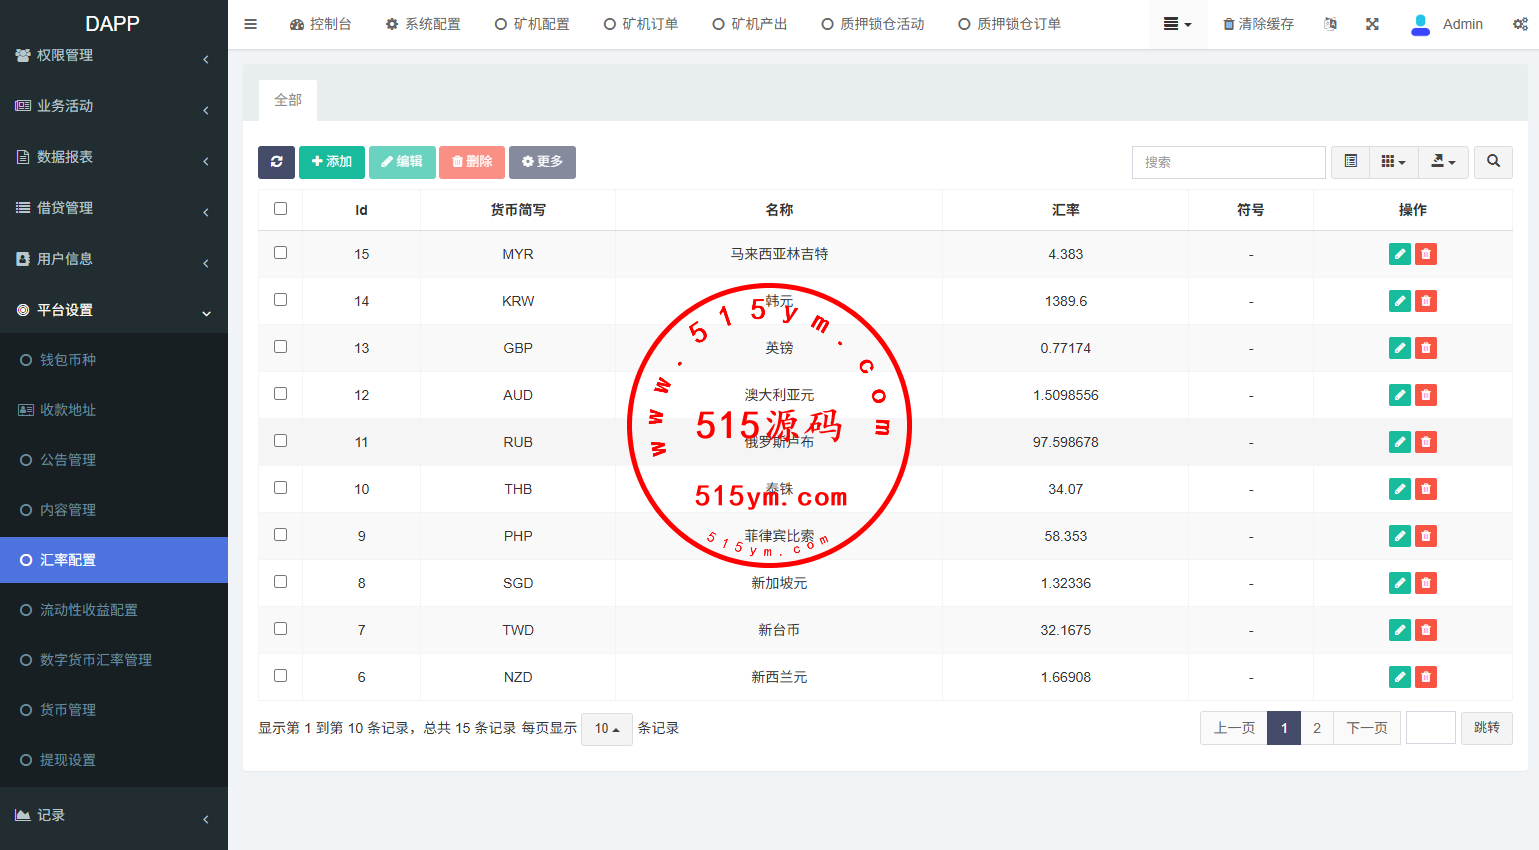The image size is (1539, 850).
Task: Expand the 权限管理 sidebar menu
Action: point(113,56)
